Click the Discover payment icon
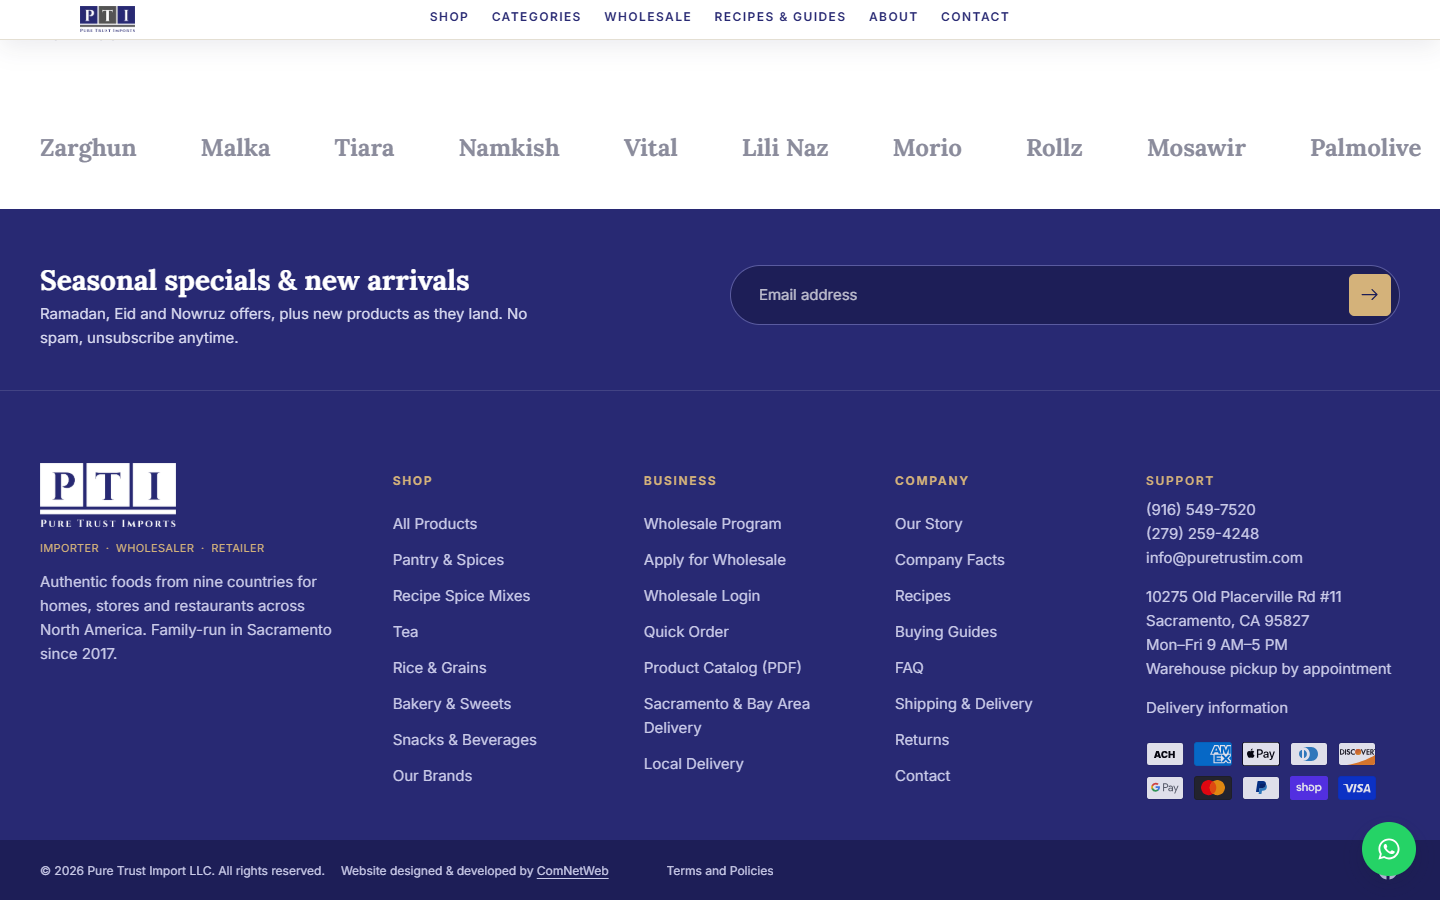Viewport: 1440px width, 900px height. coord(1356,754)
